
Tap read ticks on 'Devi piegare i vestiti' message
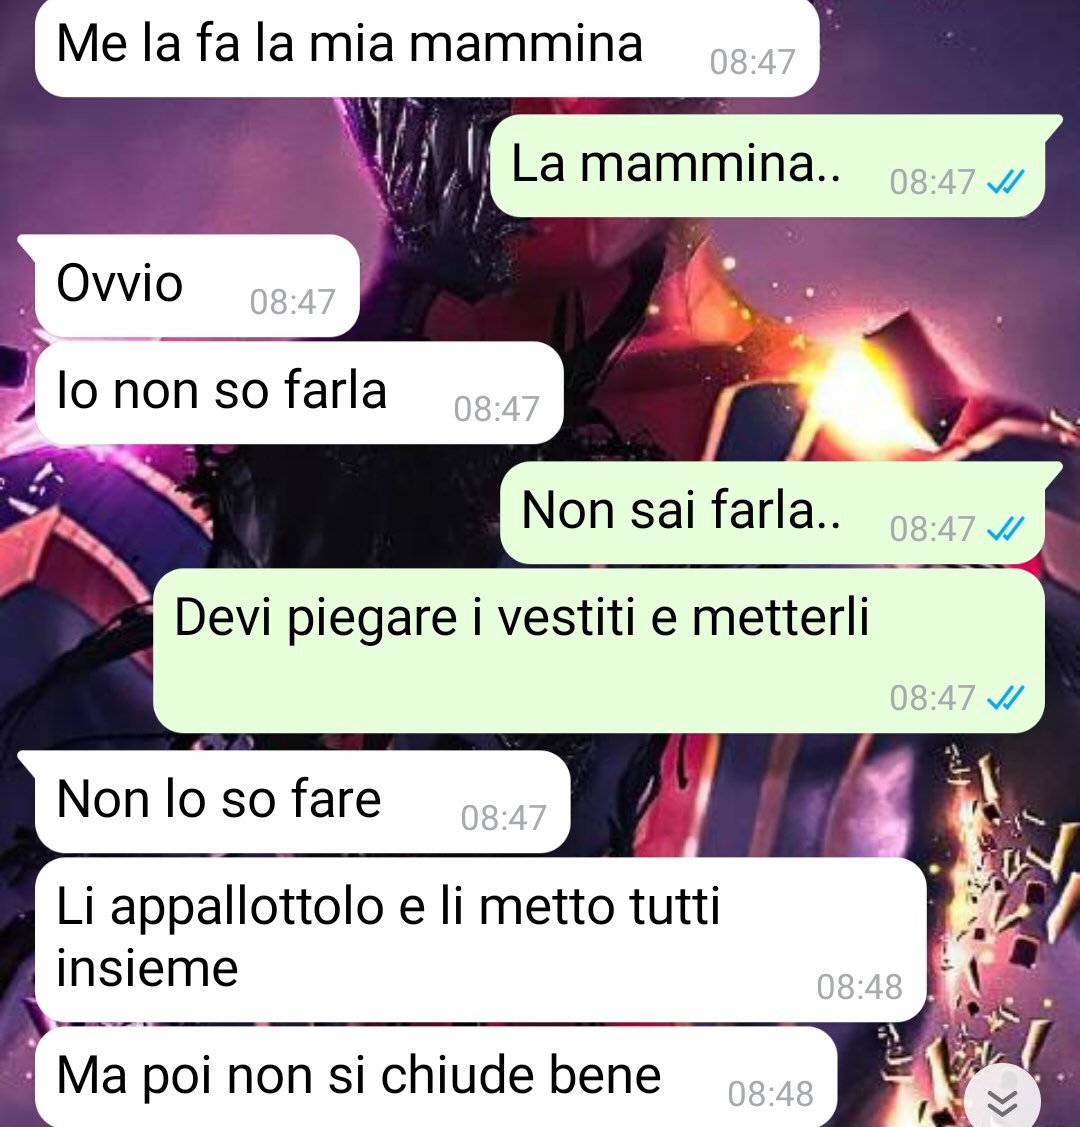1005,697
